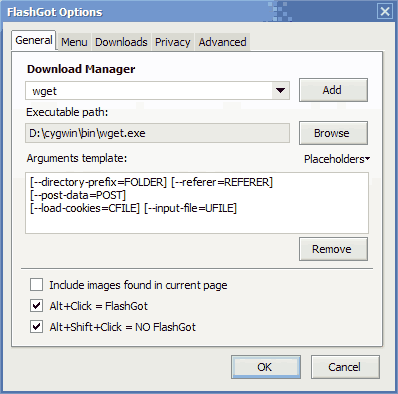Close the FlashGot Options dialog
This screenshot has width=398, height=394.
(x=385, y=12)
